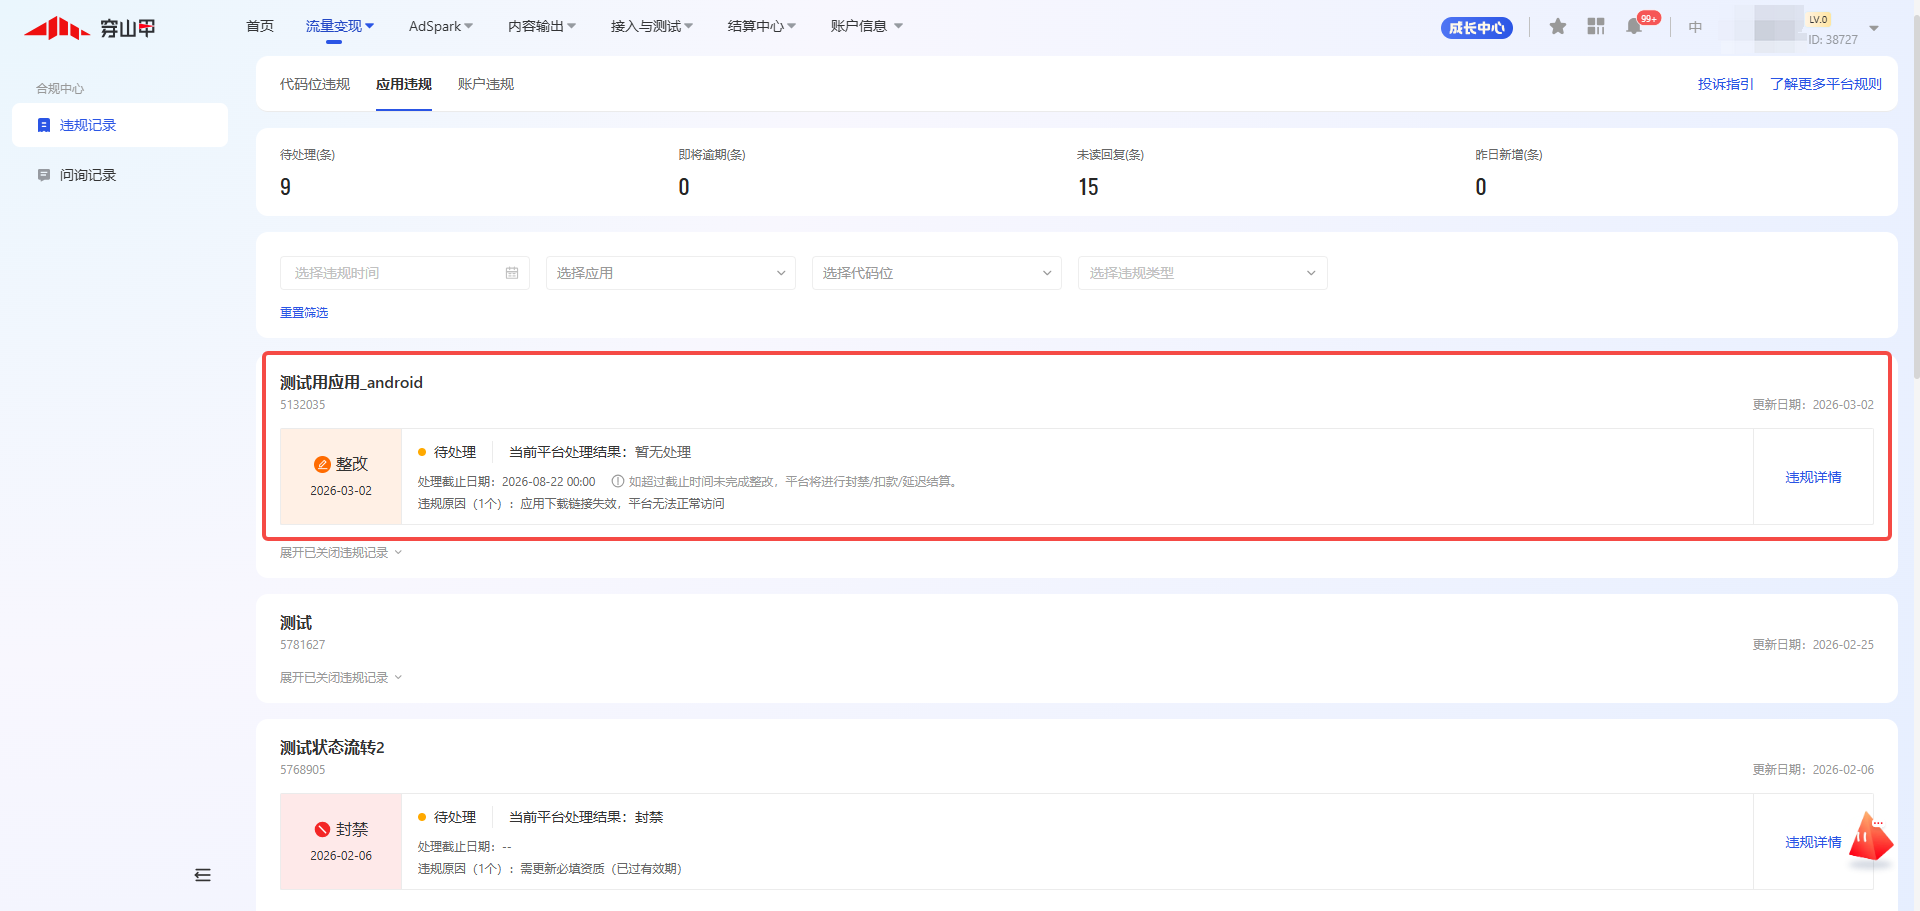Click the info icon beside the deadline notice
This screenshot has width=1920, height=911.
point(618,481)
